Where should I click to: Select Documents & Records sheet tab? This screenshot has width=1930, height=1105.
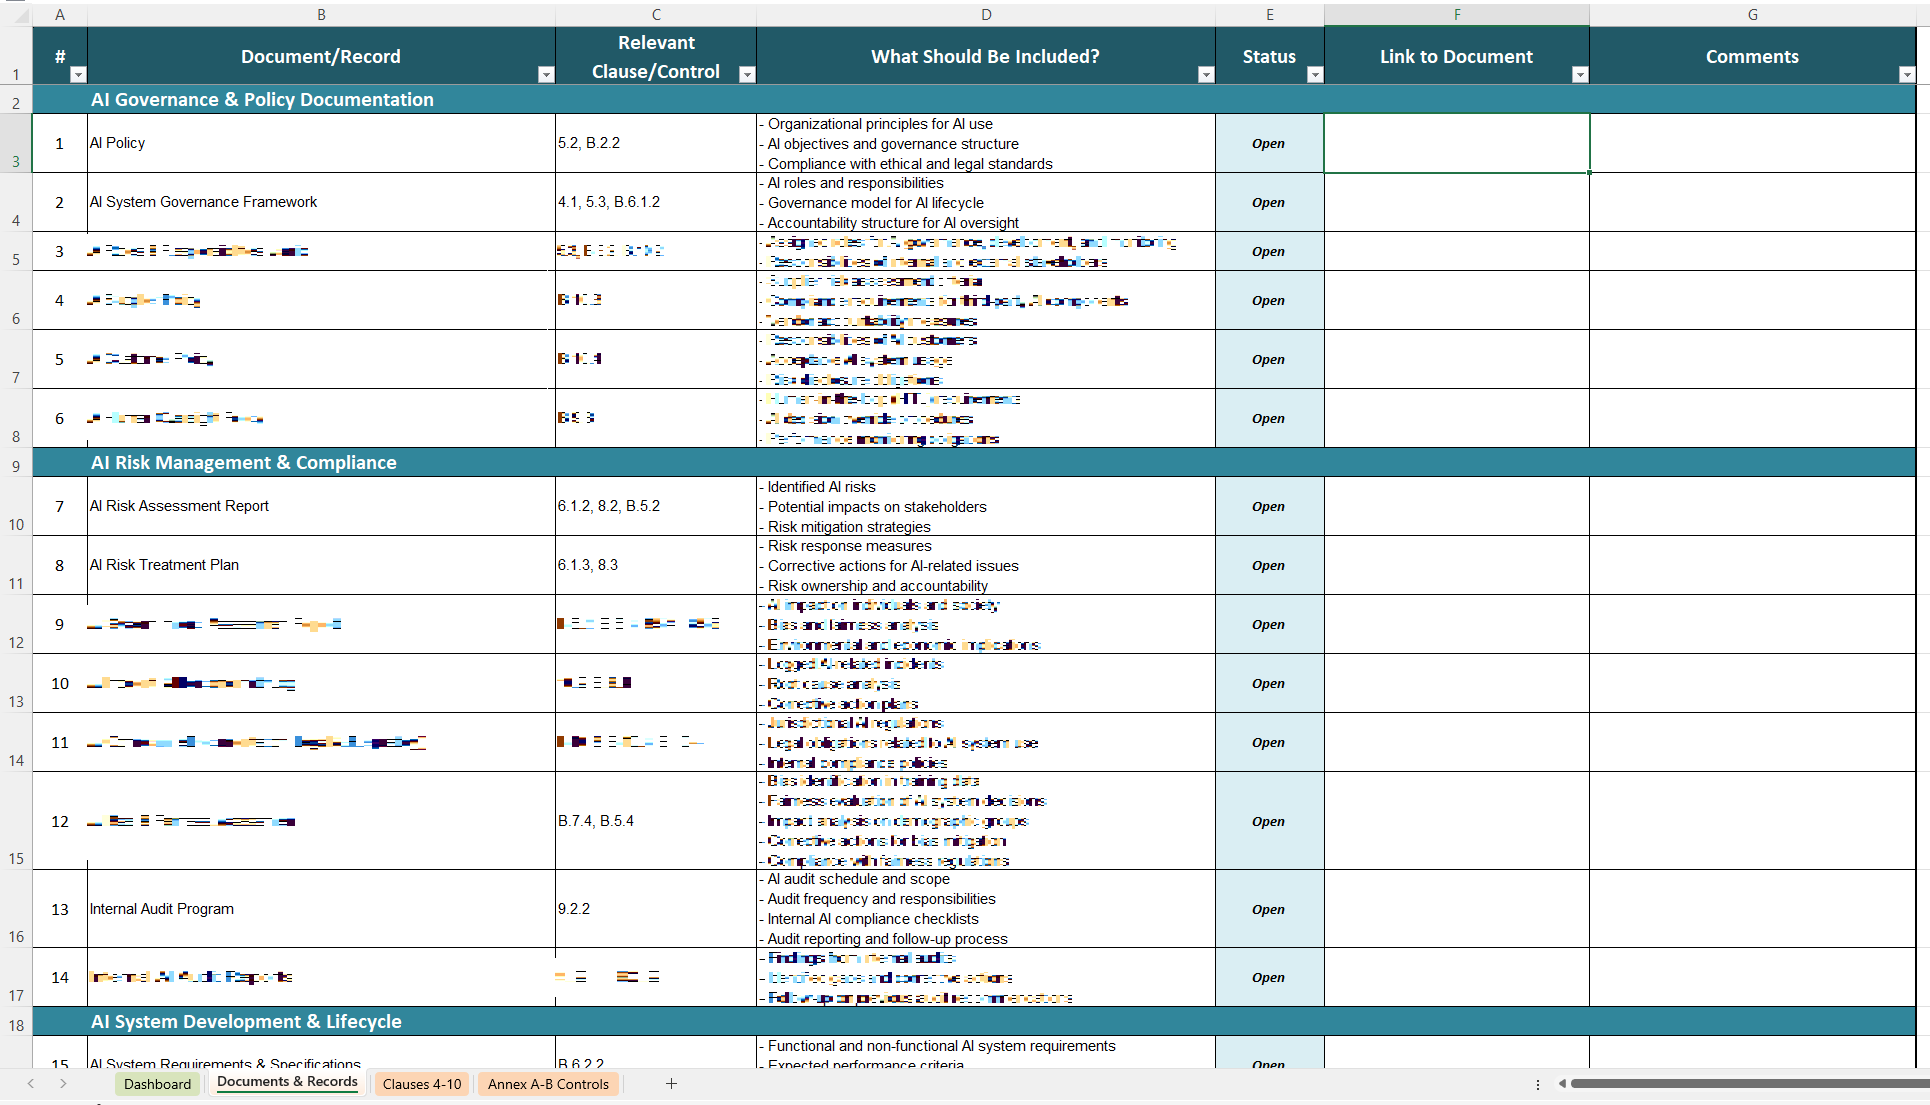pyautogui.click(x=287, y=1082)
